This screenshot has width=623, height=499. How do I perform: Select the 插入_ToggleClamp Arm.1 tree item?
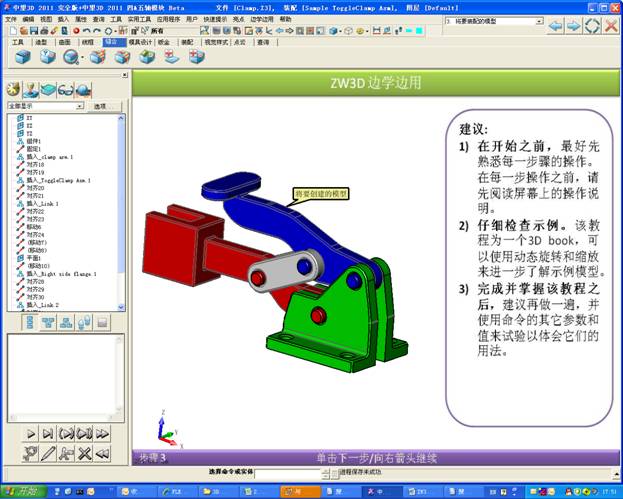pos(54,180)
